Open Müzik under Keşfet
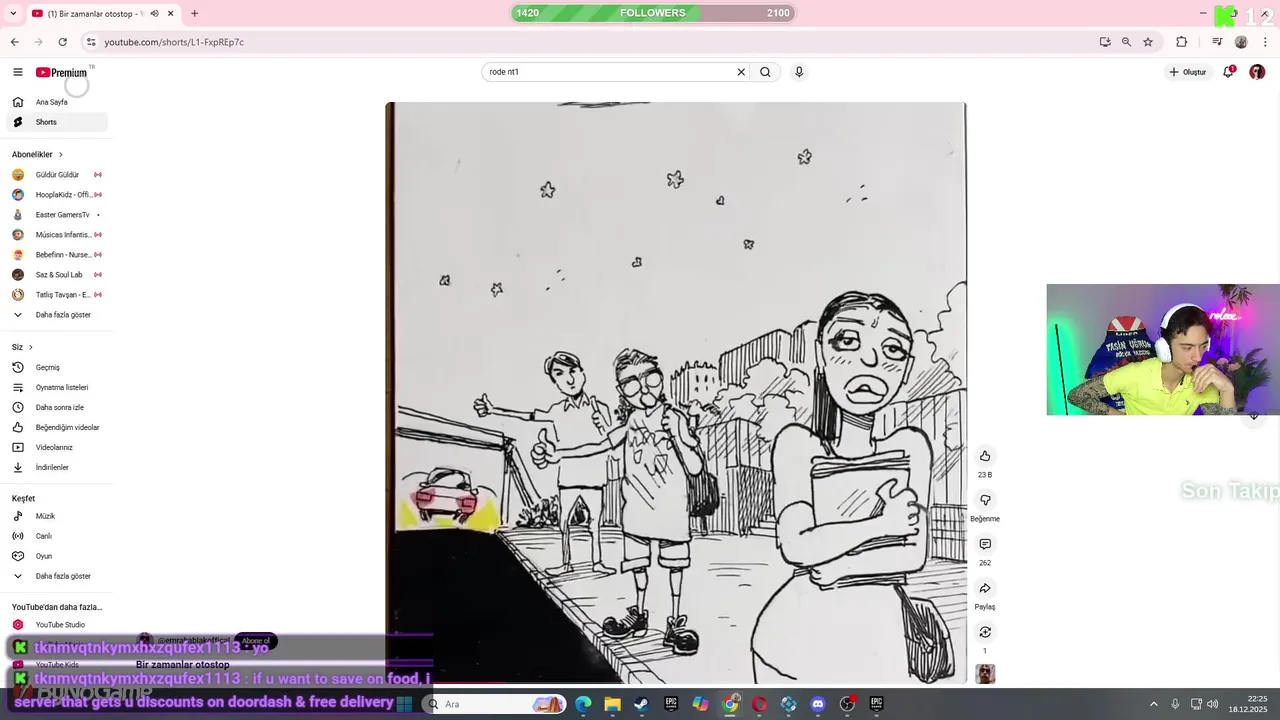This screenshot has width=1280, height=720. click(x=57, y=516)
